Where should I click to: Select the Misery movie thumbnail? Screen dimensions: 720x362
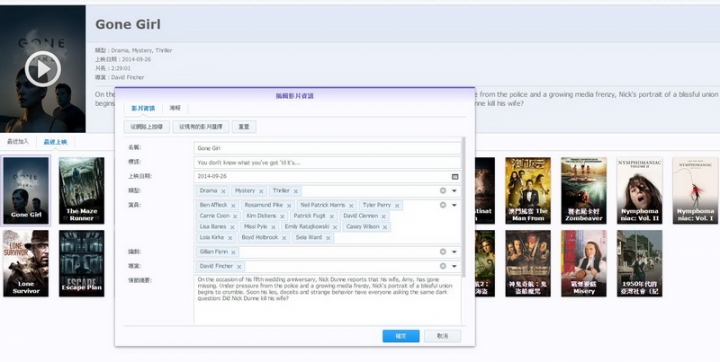pyautogui.click(x=584, y=263)
